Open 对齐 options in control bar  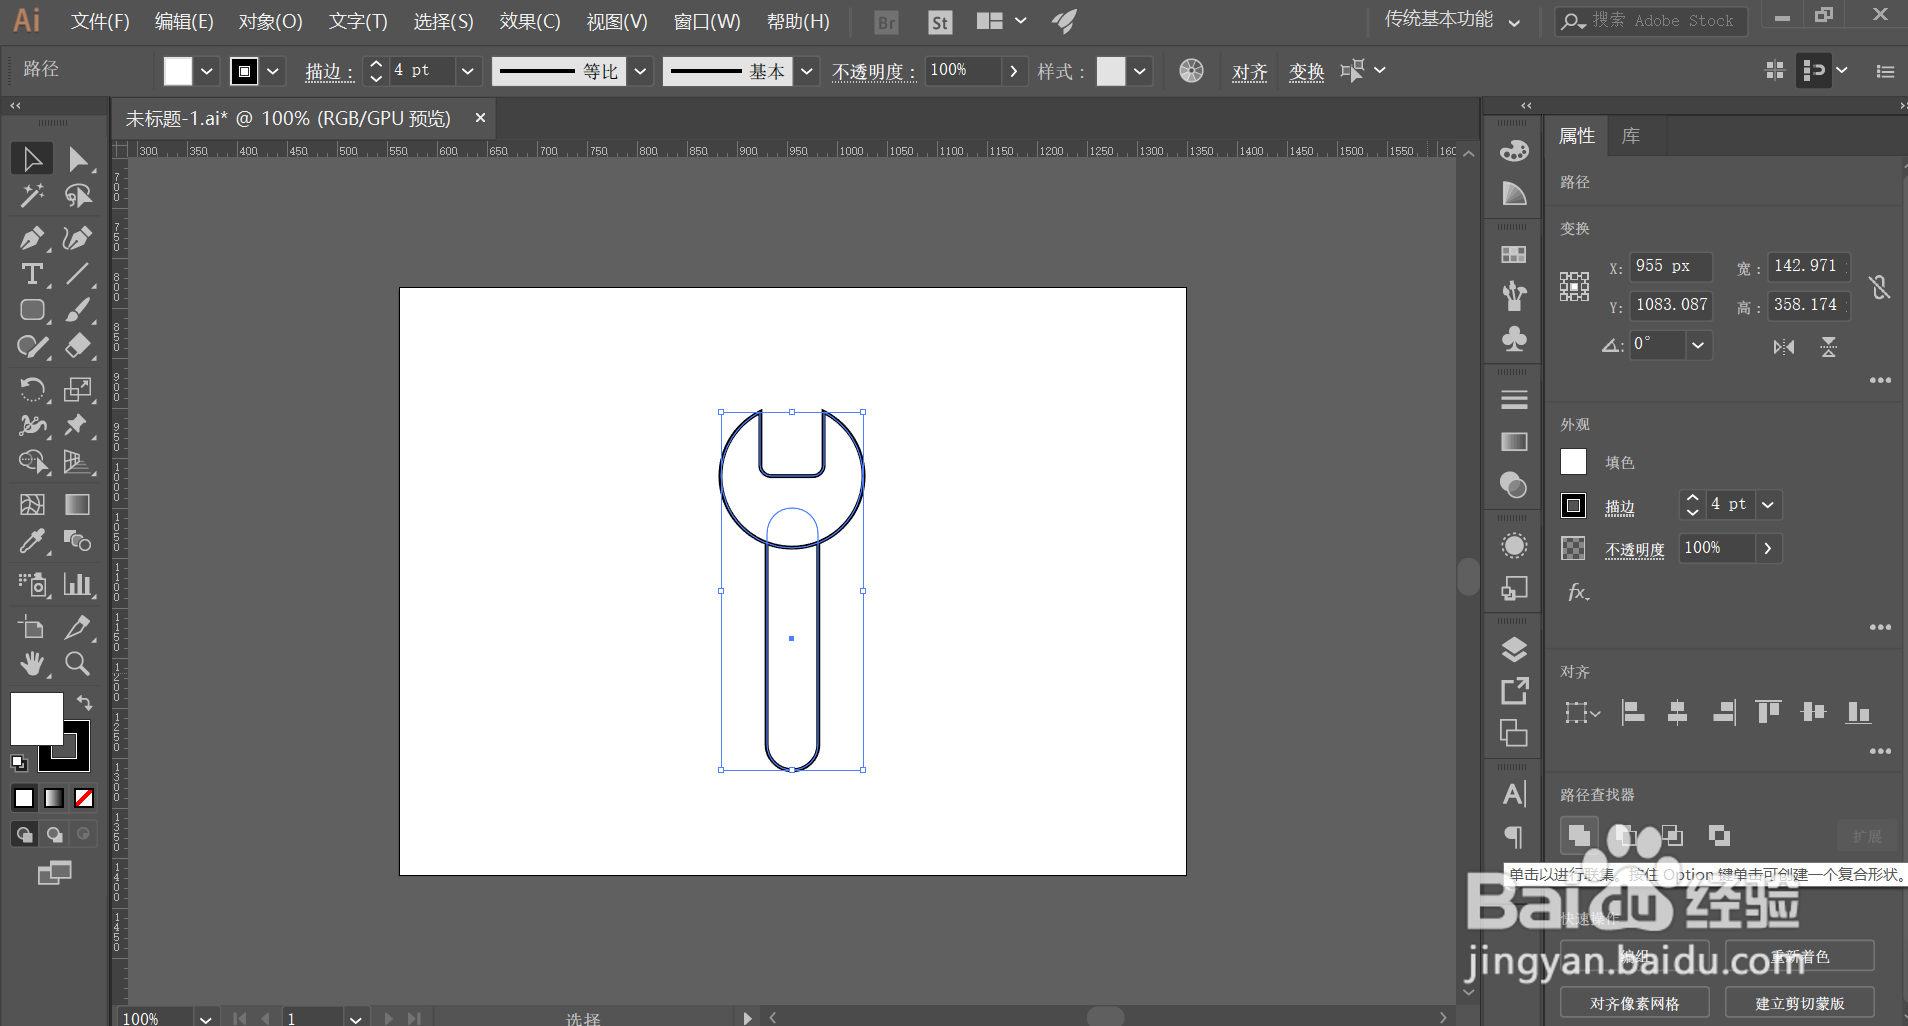1250,72
